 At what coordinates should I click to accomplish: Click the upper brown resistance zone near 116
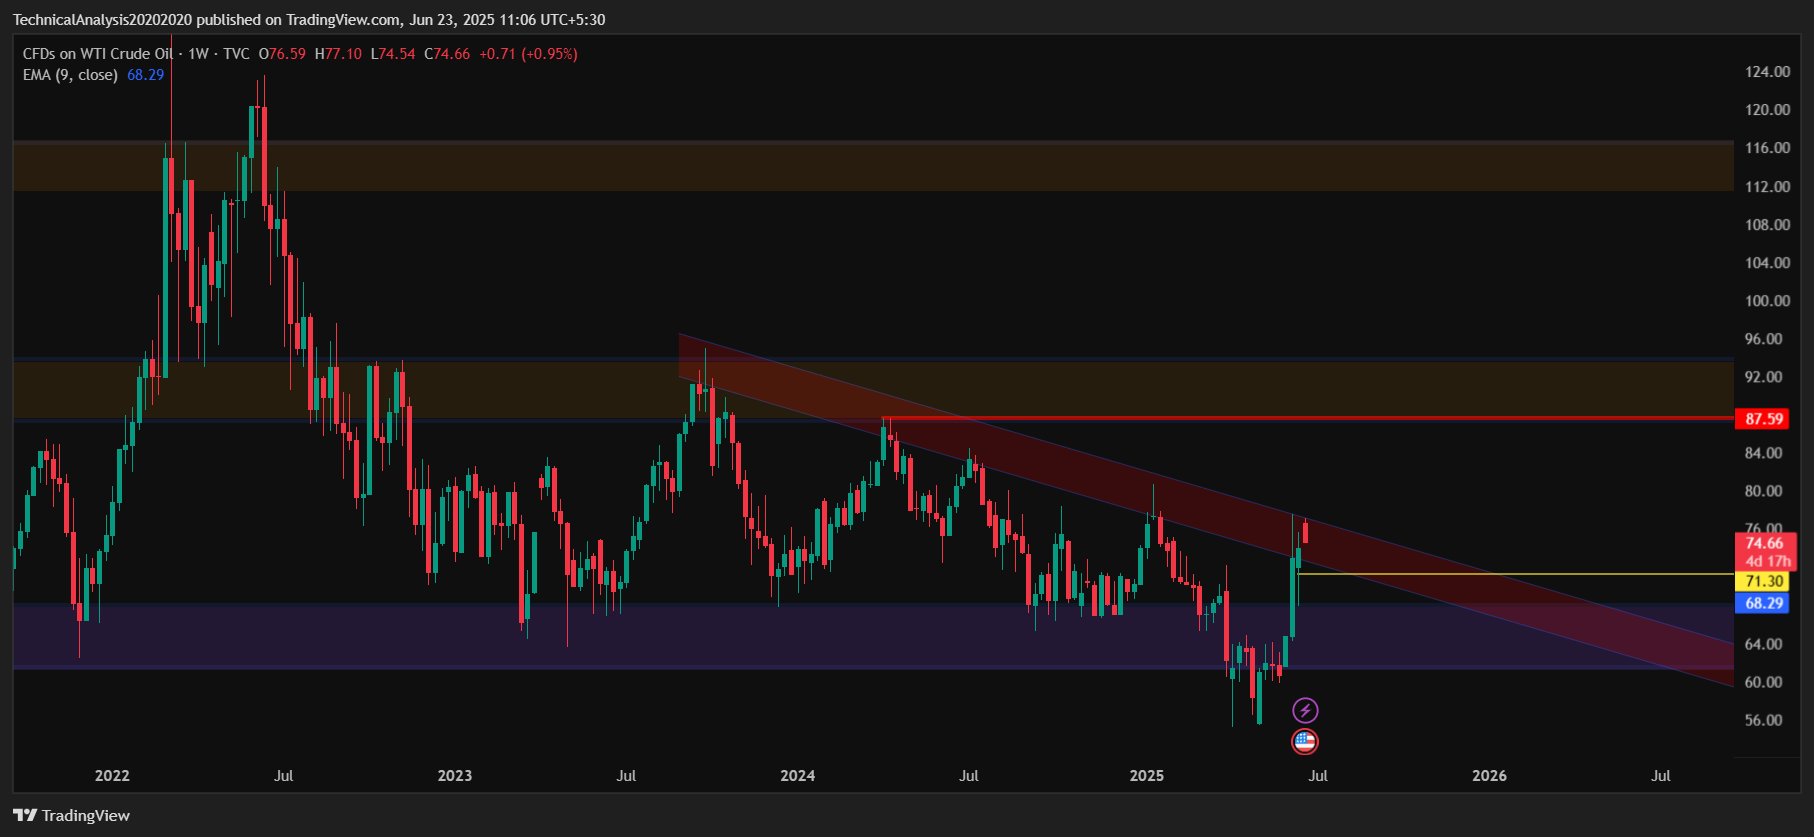tap(872, 166)
